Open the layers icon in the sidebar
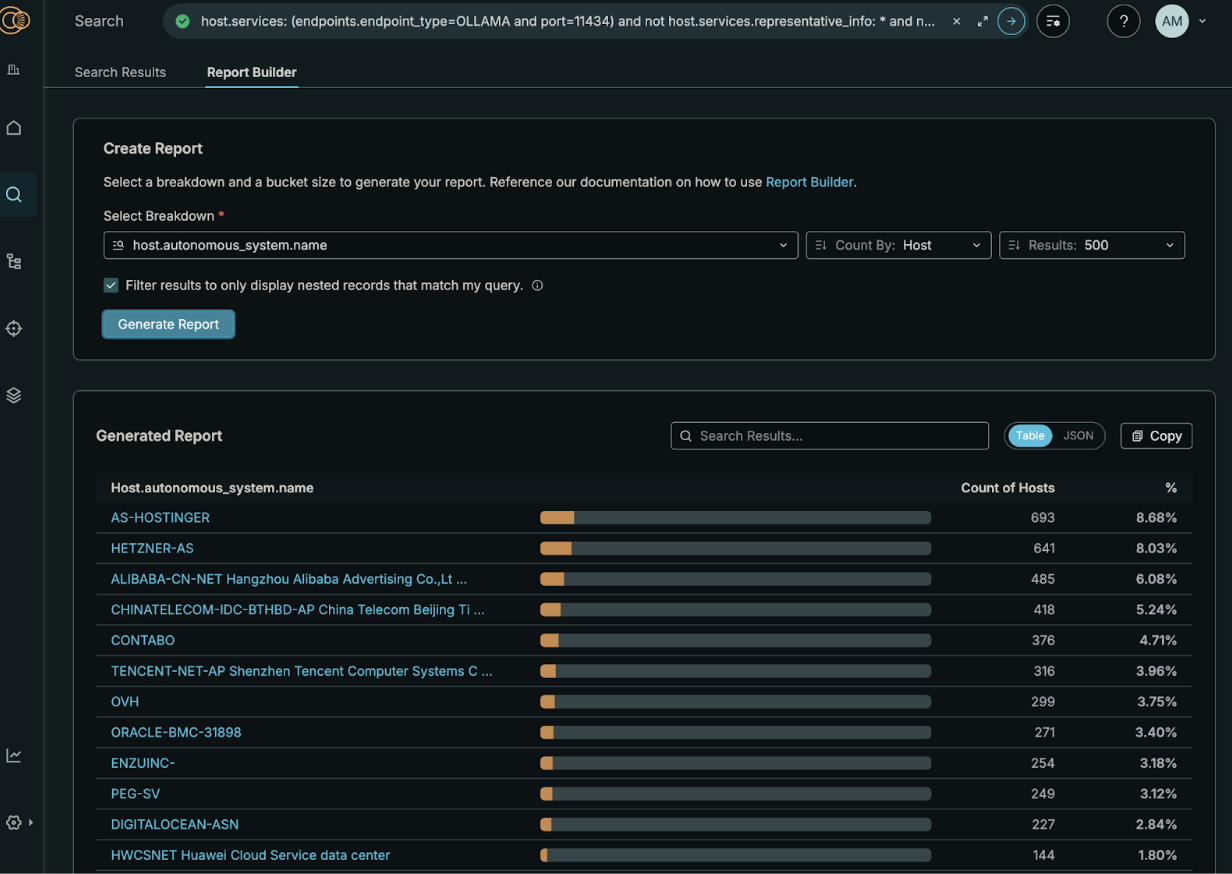The image size is (1232, 874). (14, 395)
